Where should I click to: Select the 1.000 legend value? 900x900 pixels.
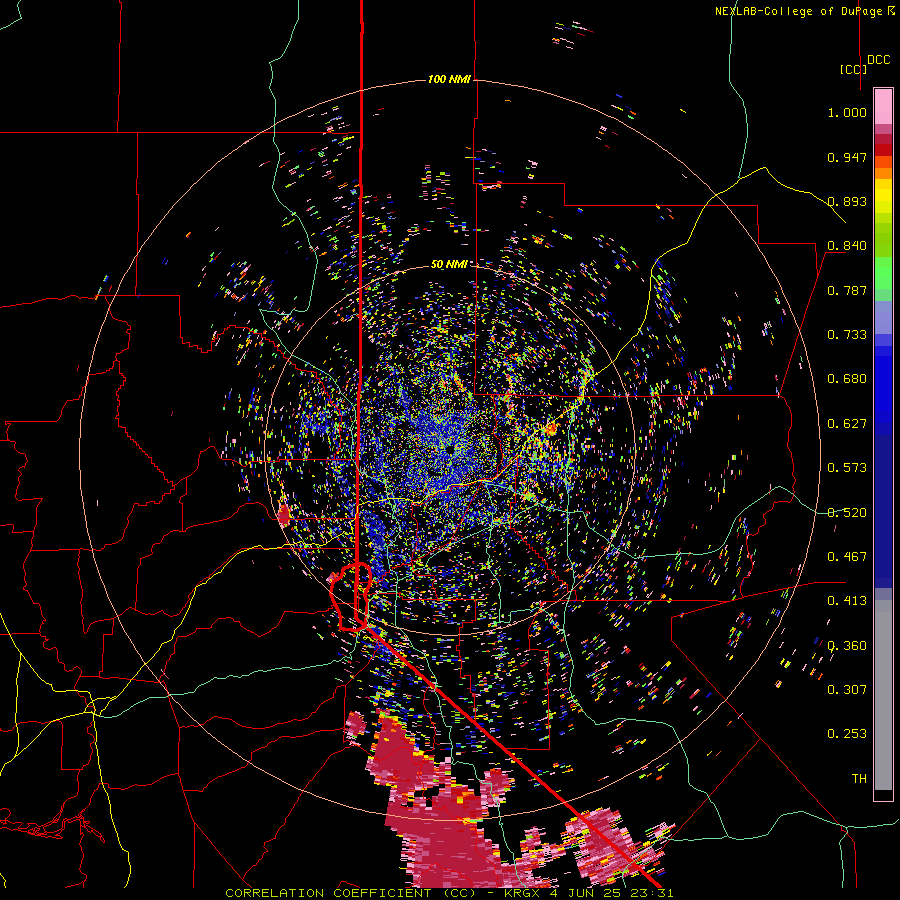click(847, 112)
